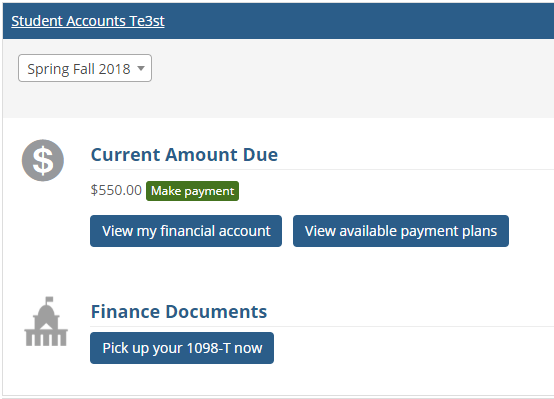The width and height of the screenshot is (554, 399).
Task: Open the Student Accounts Te3st link
Action: [x=88, y=21]
